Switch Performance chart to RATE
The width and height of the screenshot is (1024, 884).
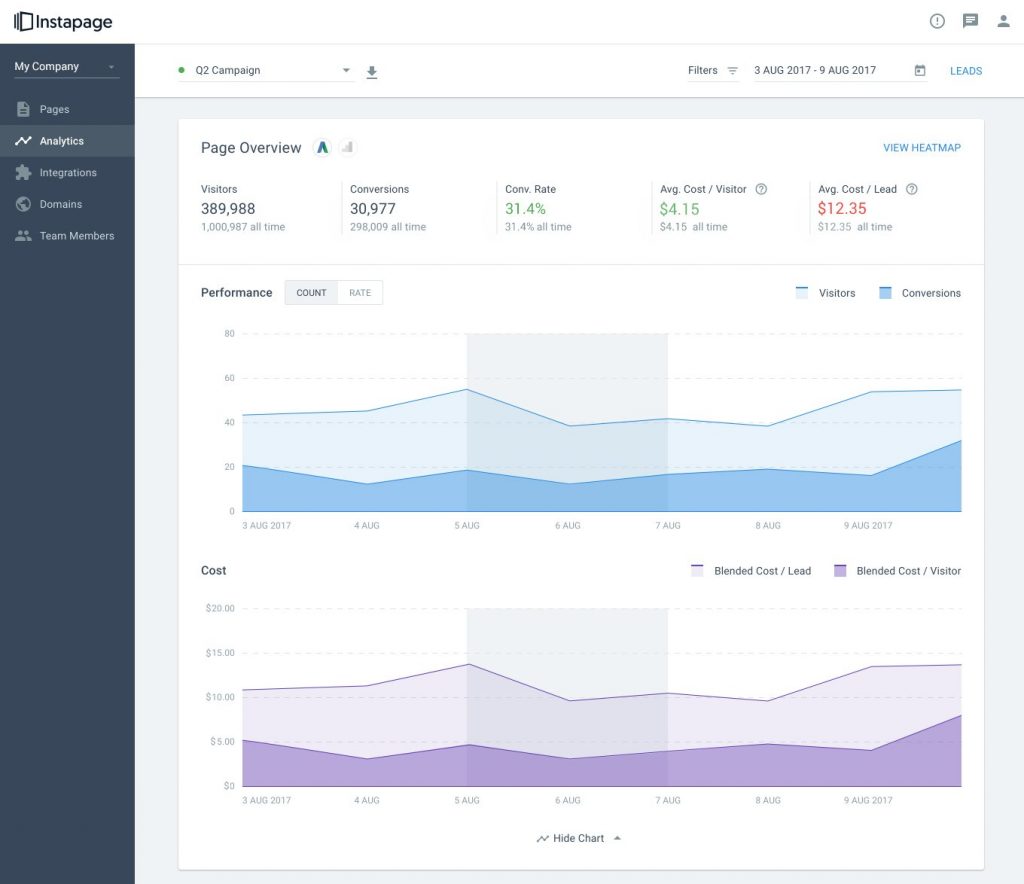tap(360, 293)
